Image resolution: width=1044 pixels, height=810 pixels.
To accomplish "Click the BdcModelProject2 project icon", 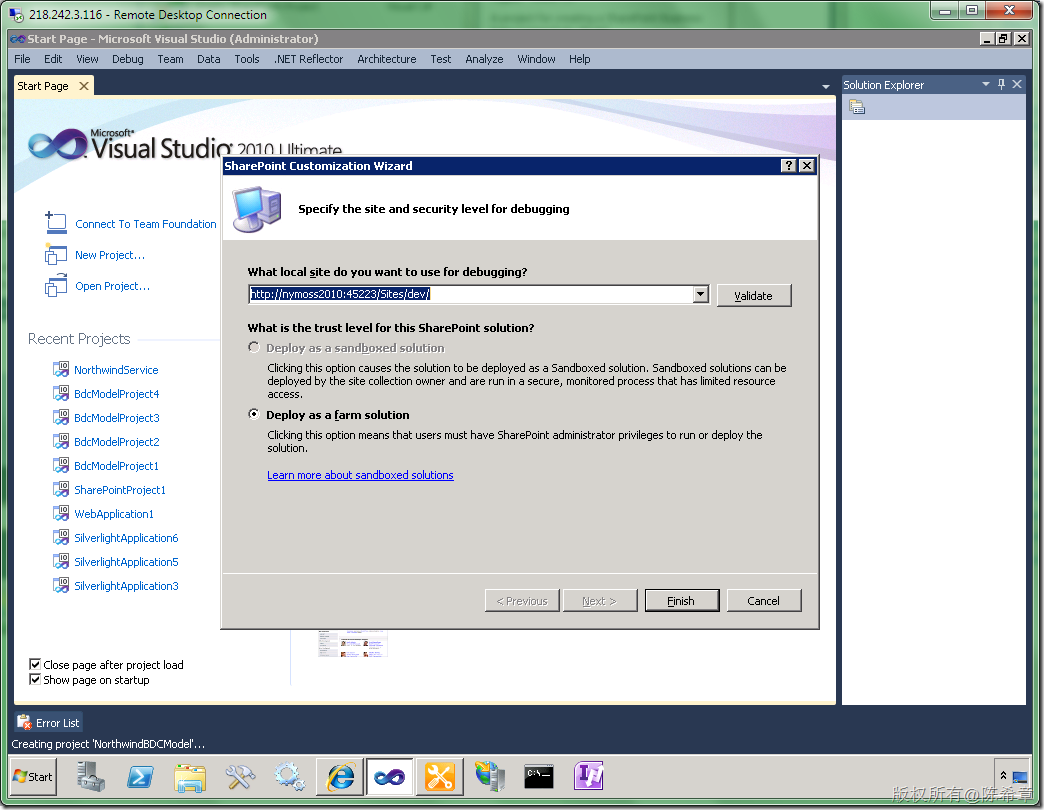I will pos(61,441).
